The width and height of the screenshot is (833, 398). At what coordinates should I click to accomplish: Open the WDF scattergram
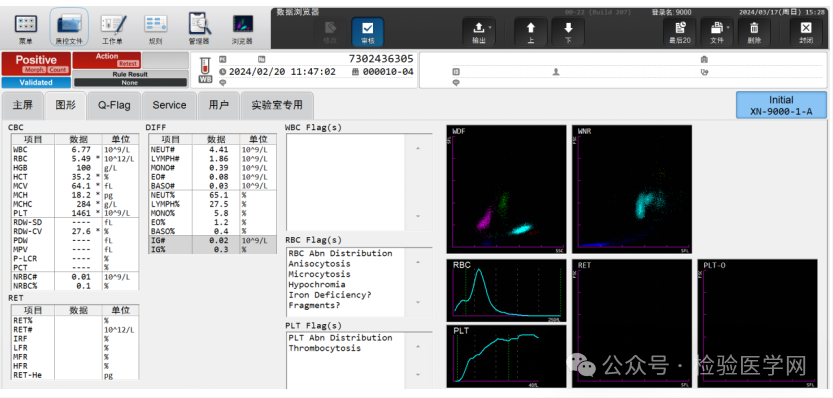(x=506, y=189)
